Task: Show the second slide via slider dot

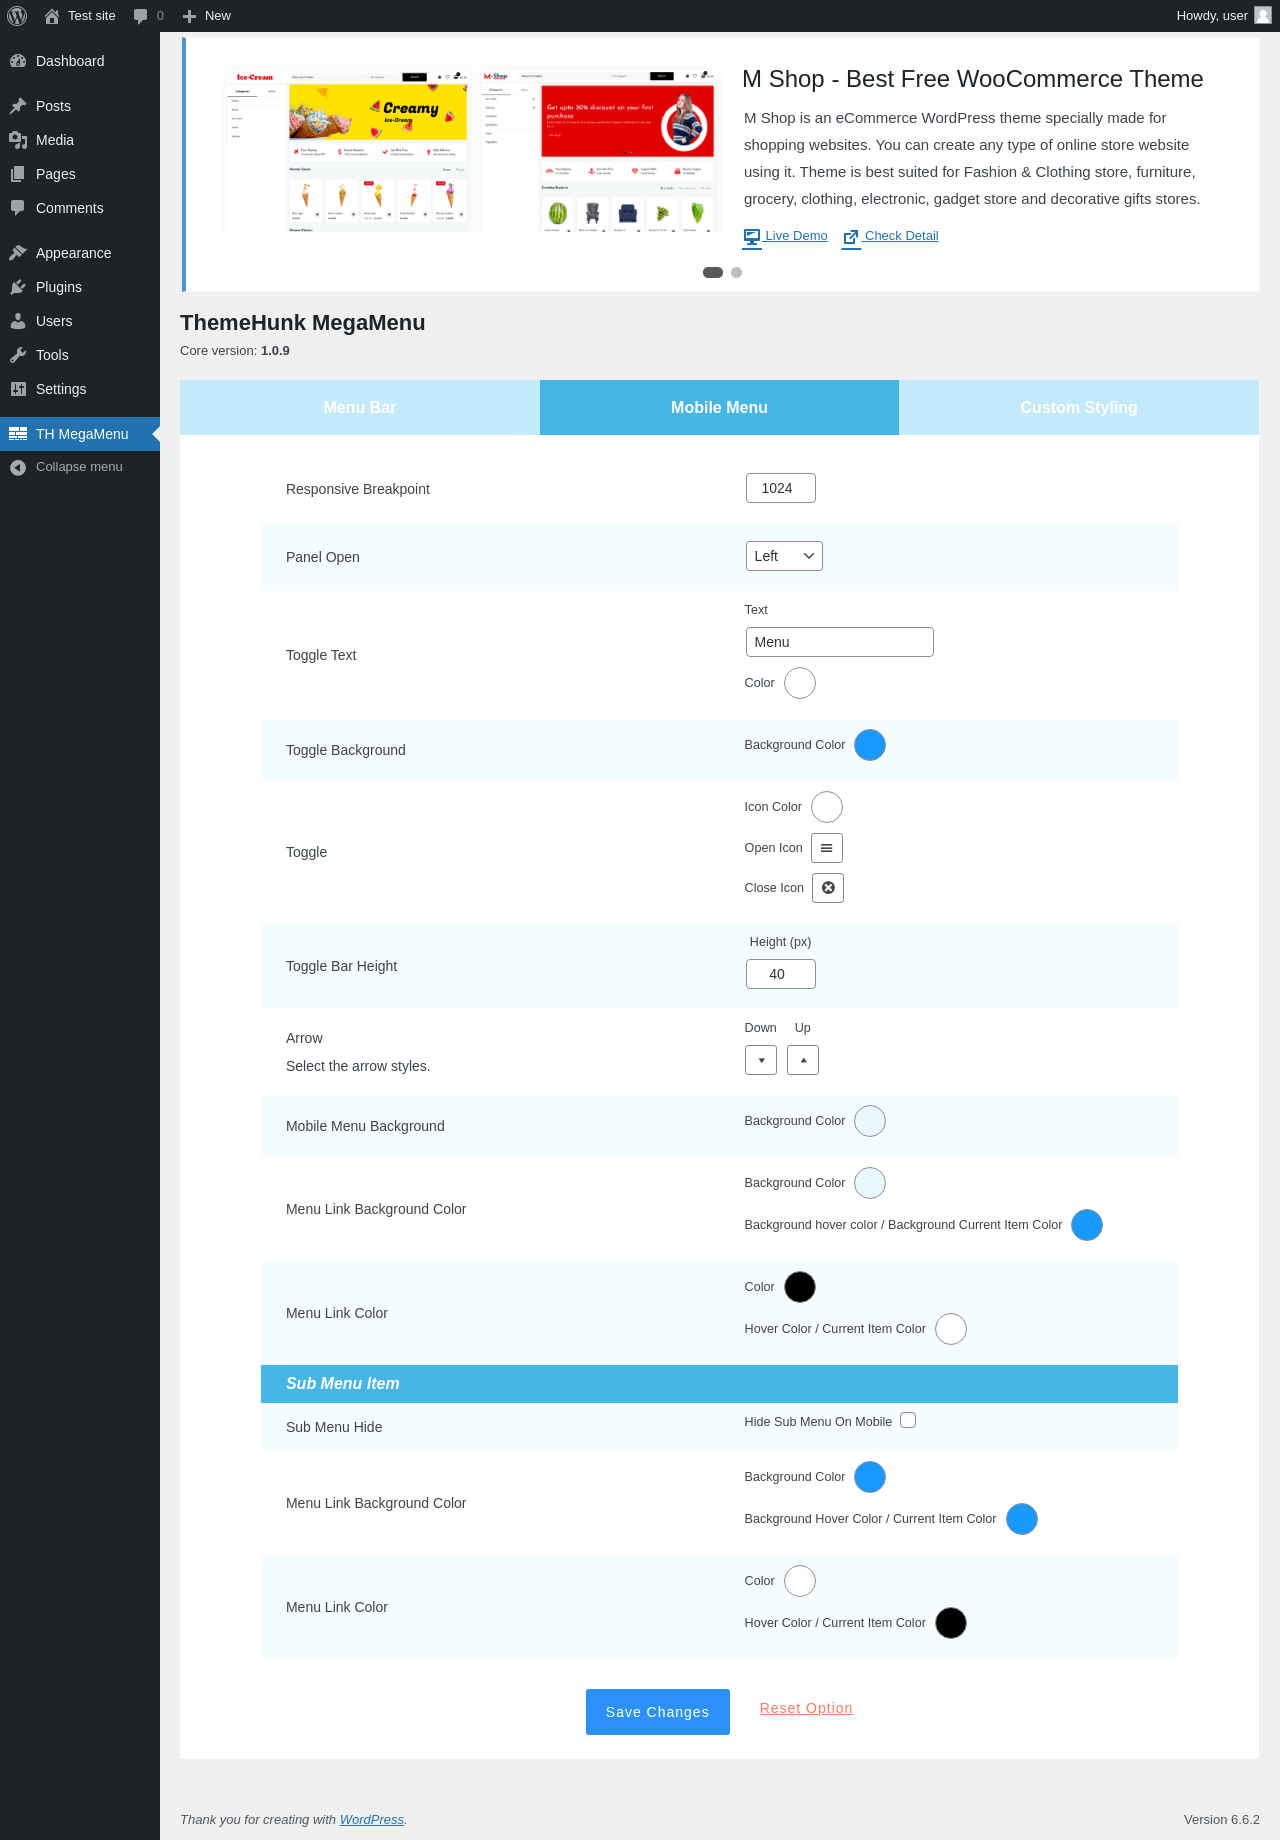Action: [x=737, y=272]
